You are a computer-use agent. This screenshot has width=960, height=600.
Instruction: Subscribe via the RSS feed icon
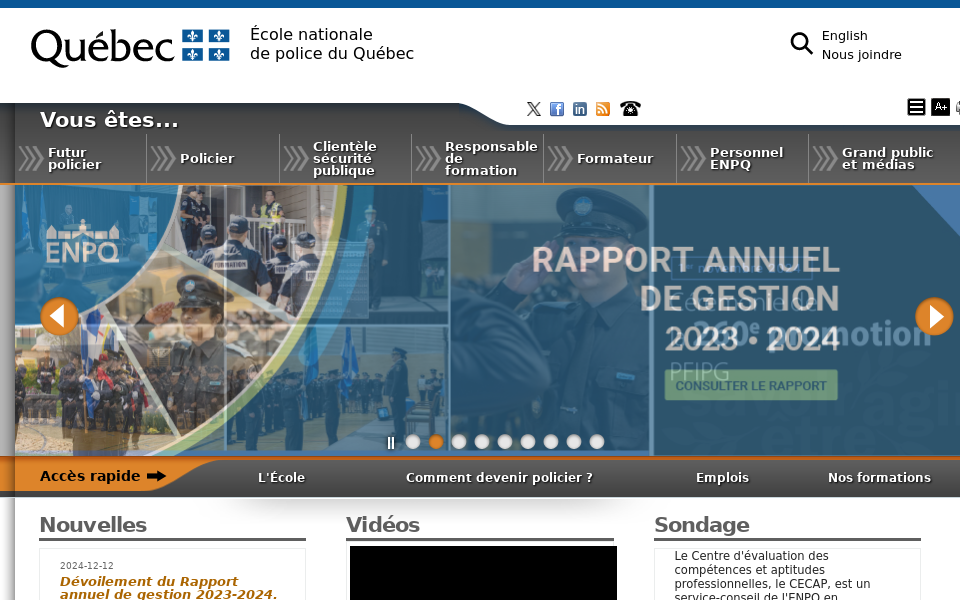[x=603, y=108]
